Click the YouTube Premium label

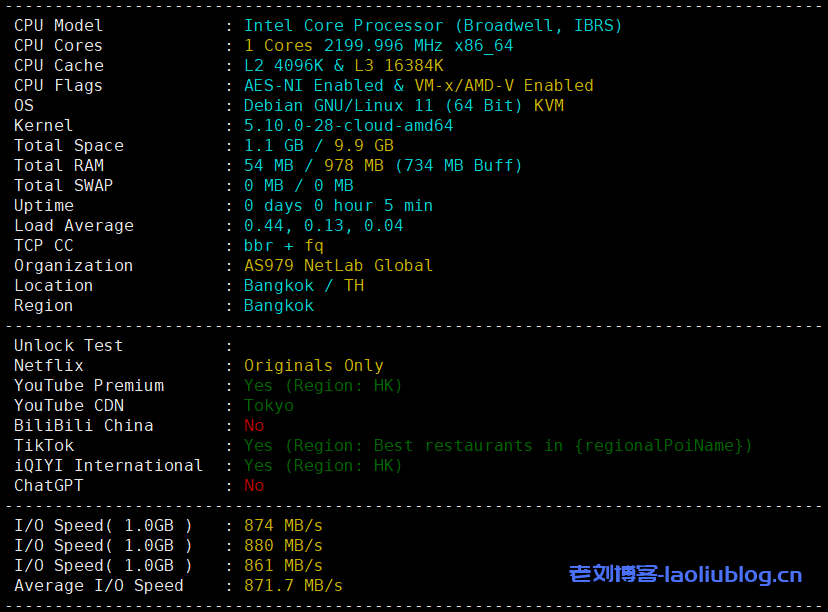coord(89,386)
